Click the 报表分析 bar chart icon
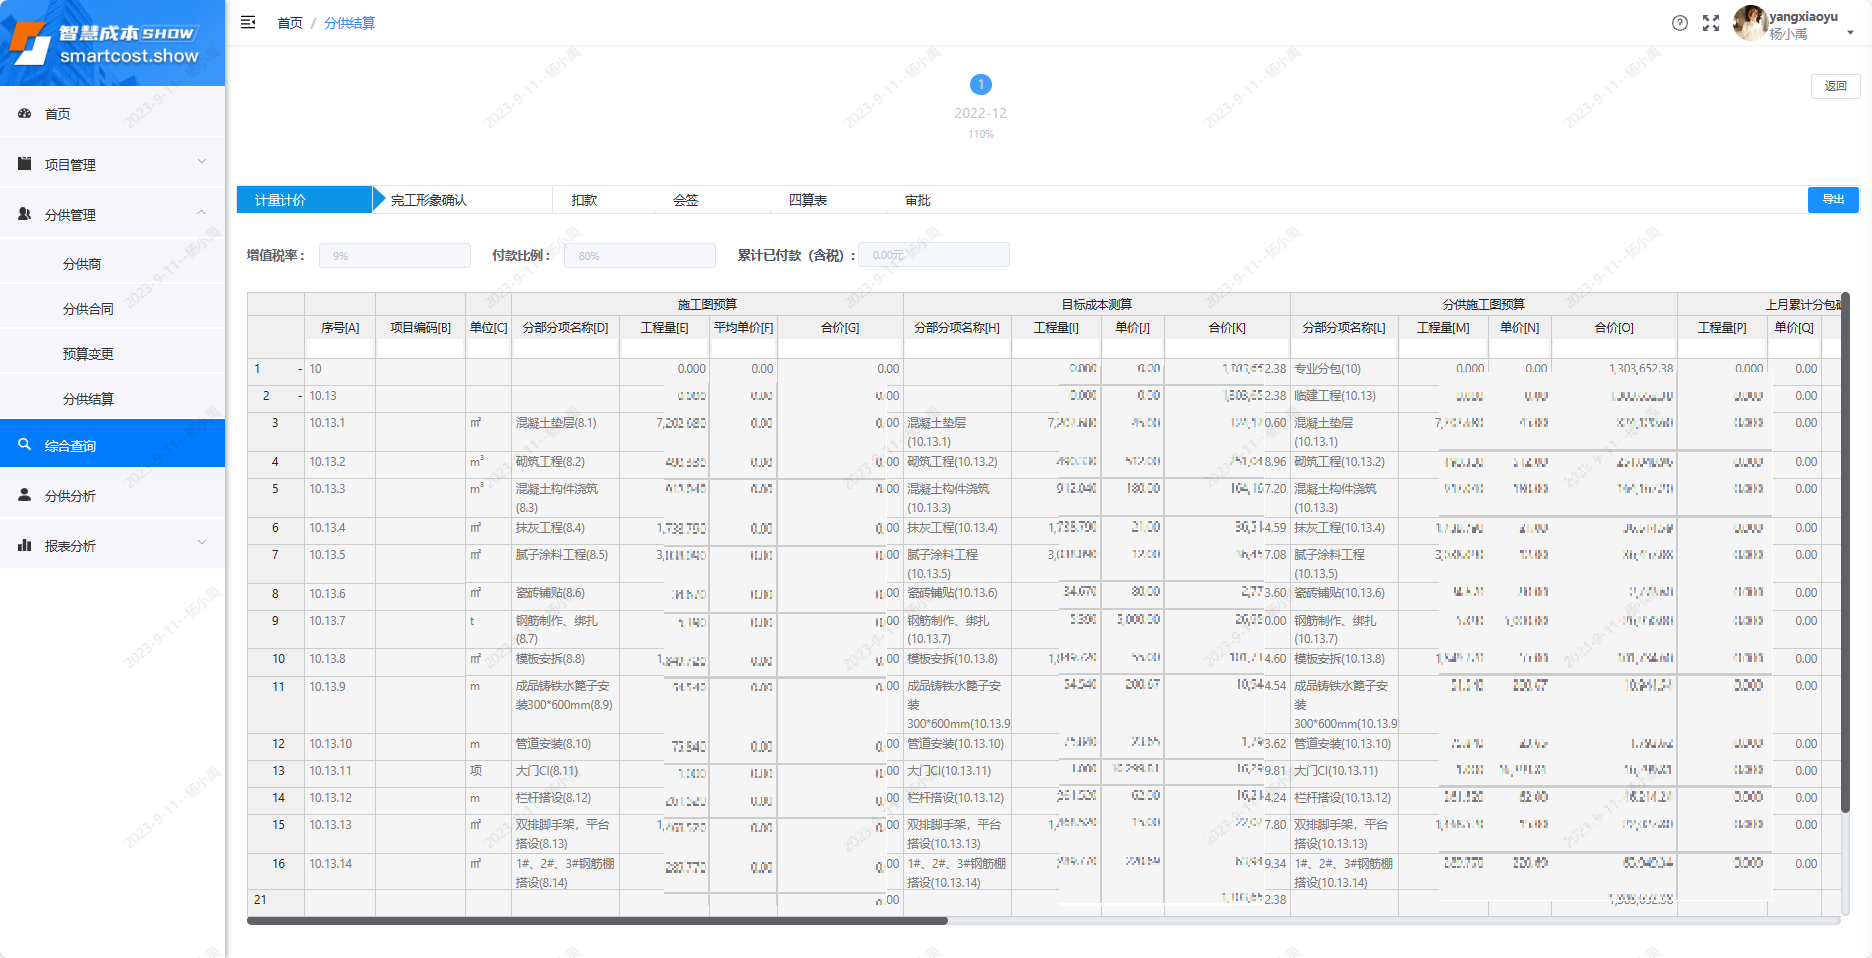Viewport: 1872px width, 958px height. coord(25,545)
